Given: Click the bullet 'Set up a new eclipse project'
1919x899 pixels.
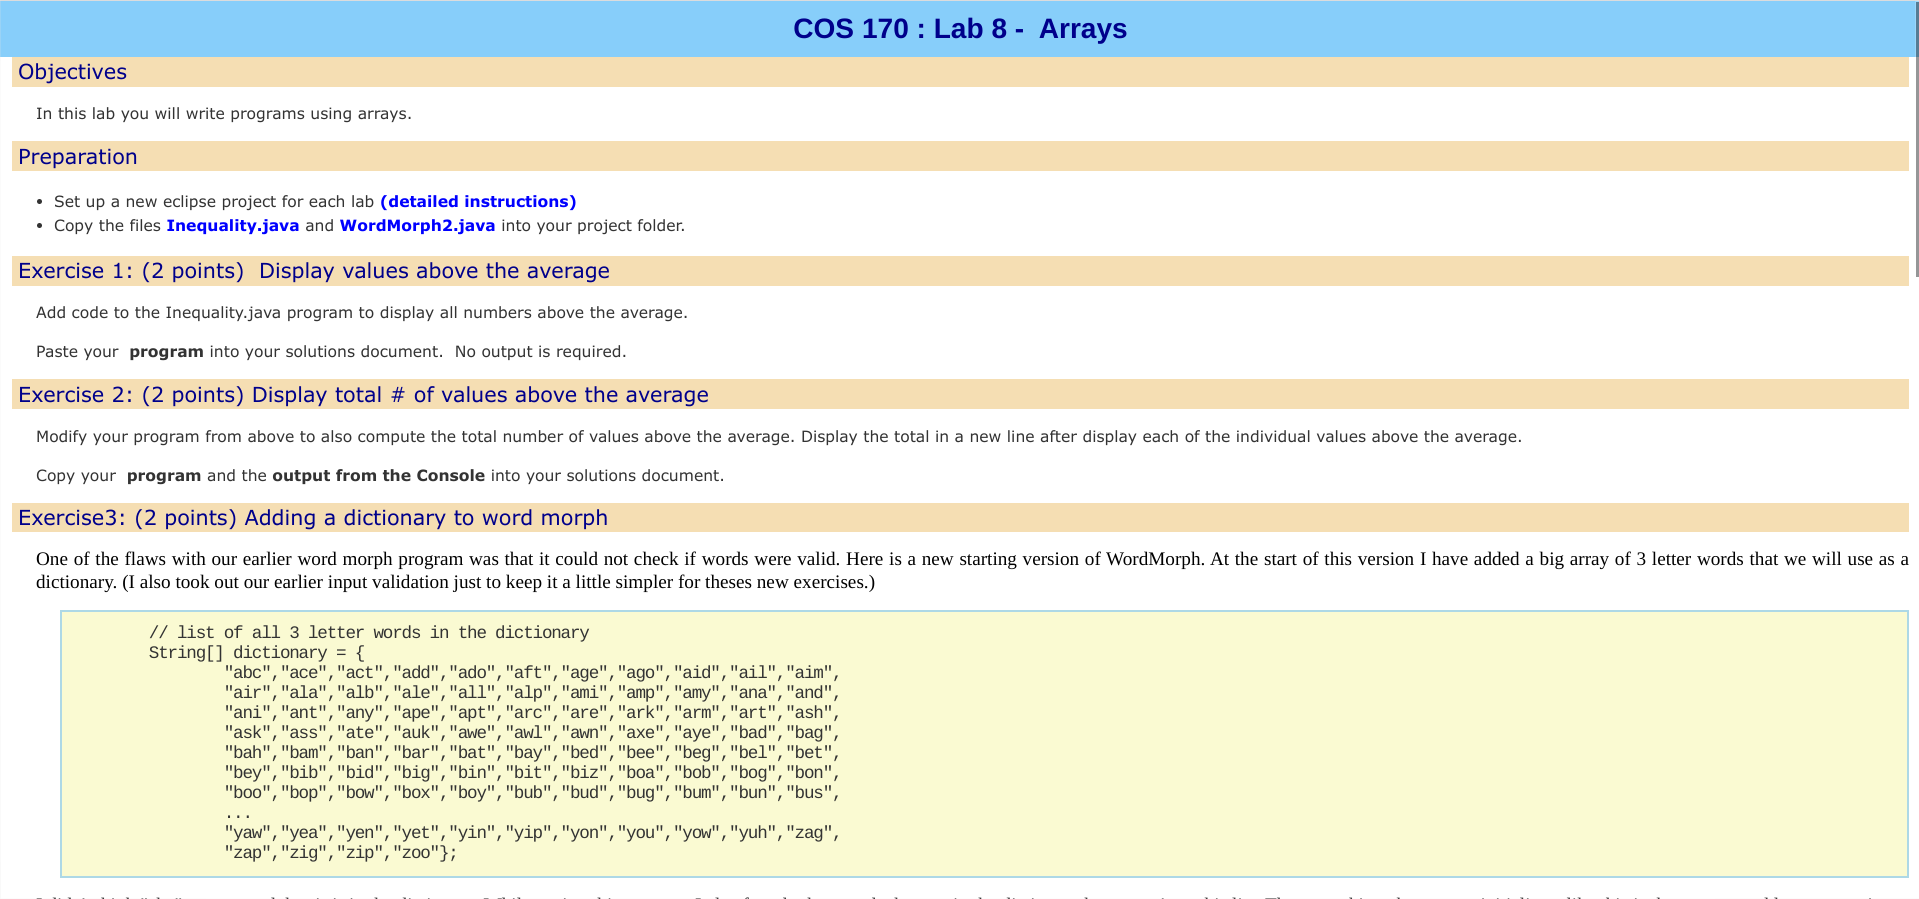Looking at the screenshot, I should click(315, 202).
